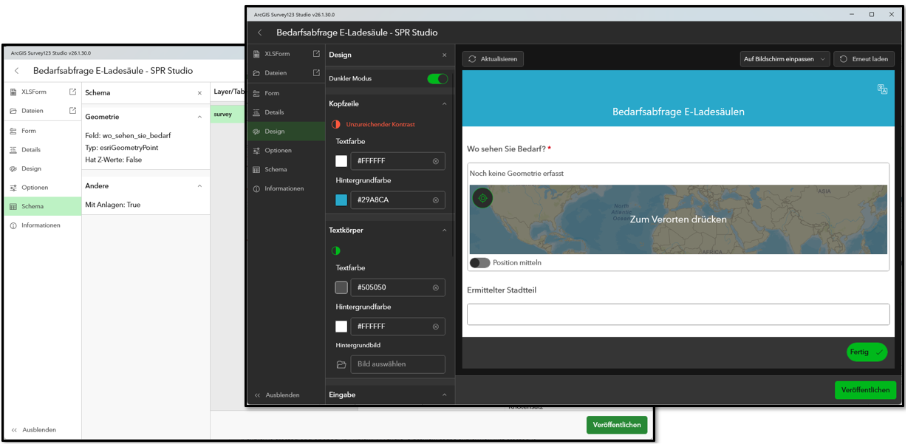The width and height of the screenshot is (906, 444).
Task: Open Schema in dark window sidebar
Action: 287,169
